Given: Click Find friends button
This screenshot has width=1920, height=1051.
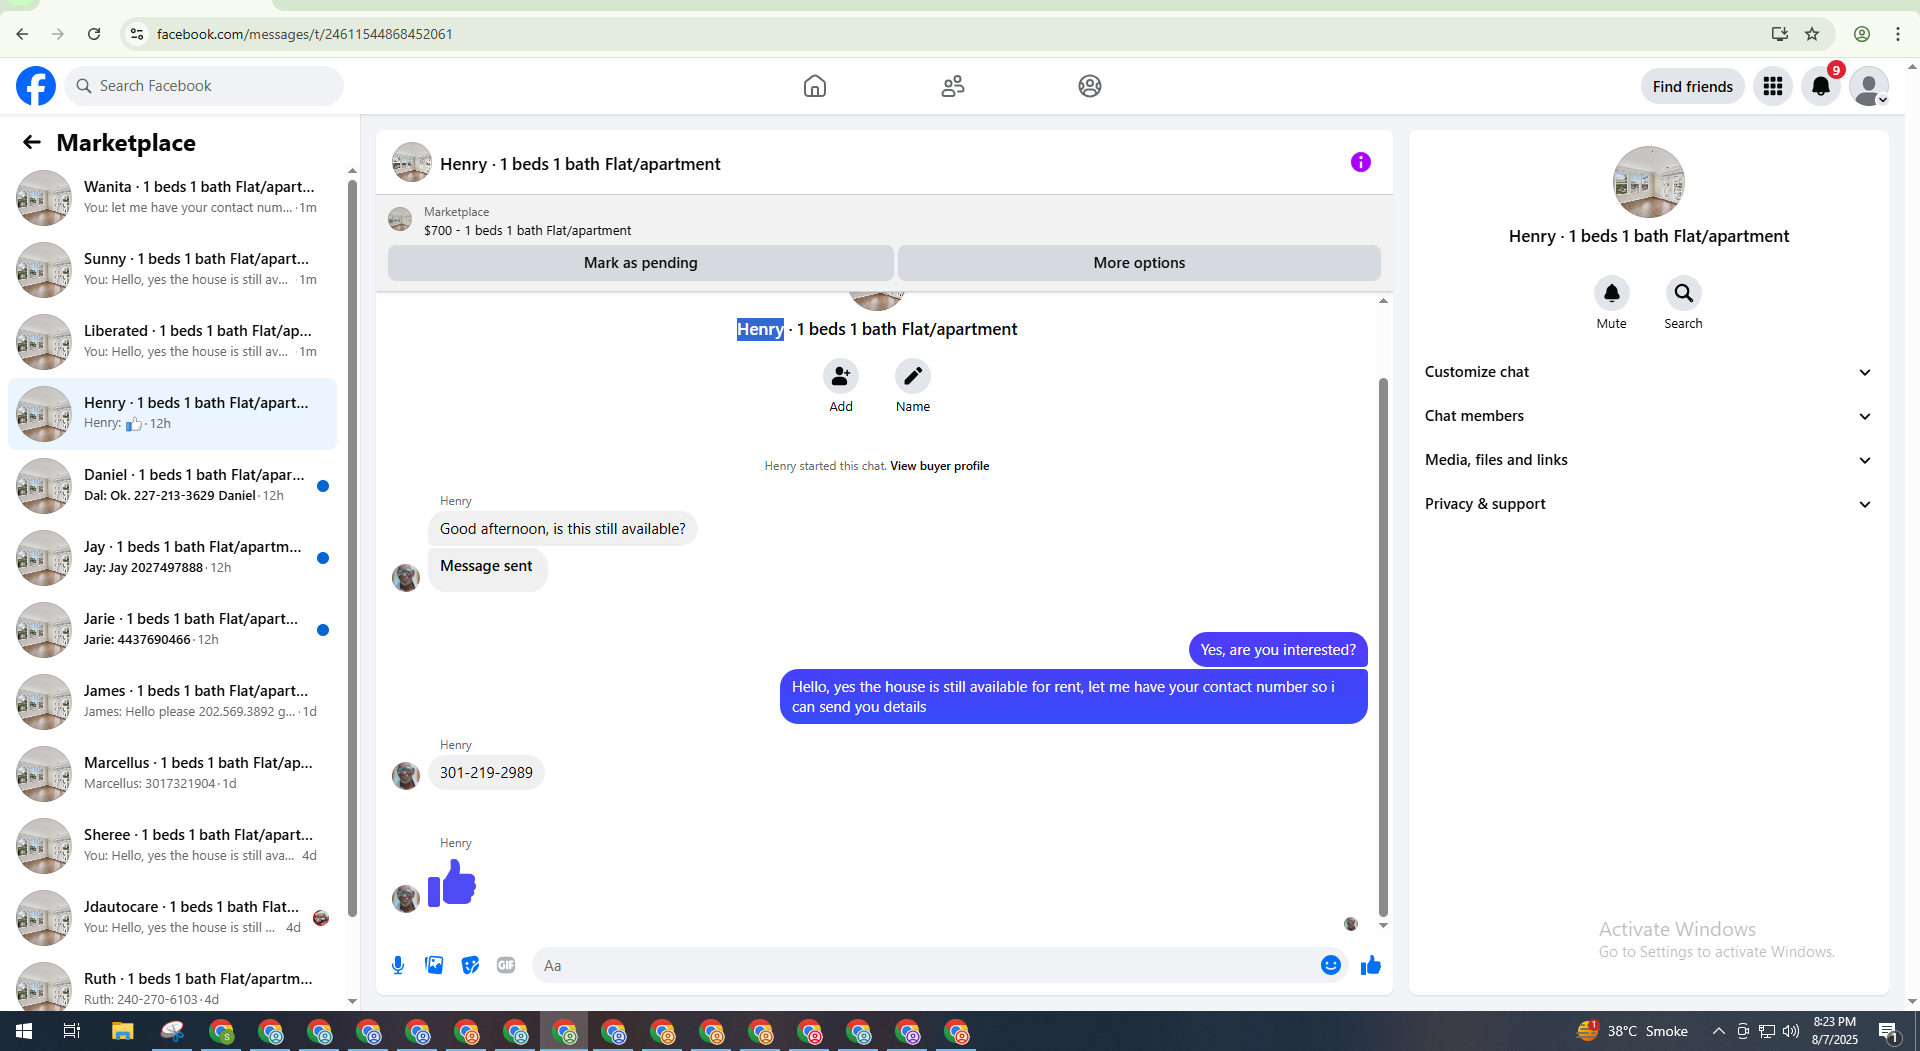Looking at the screenshot, I should coord(1692,86).
